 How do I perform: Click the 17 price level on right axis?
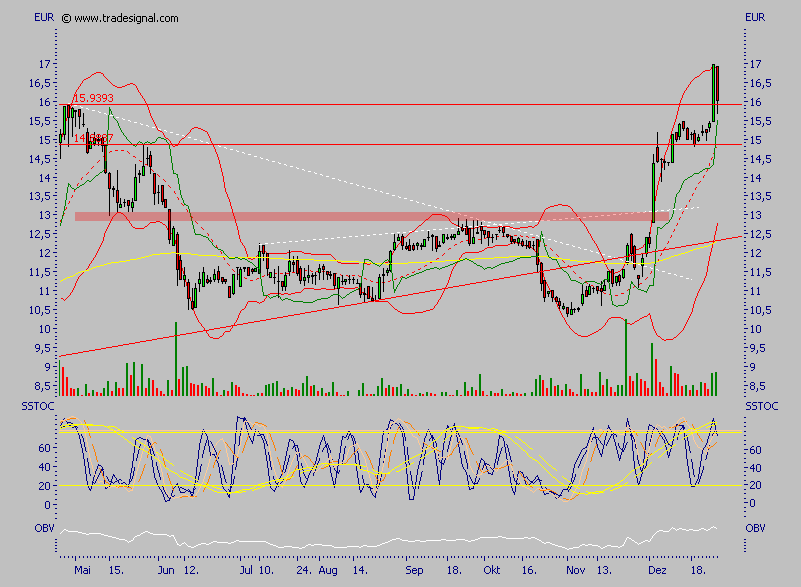click(756, 64)
